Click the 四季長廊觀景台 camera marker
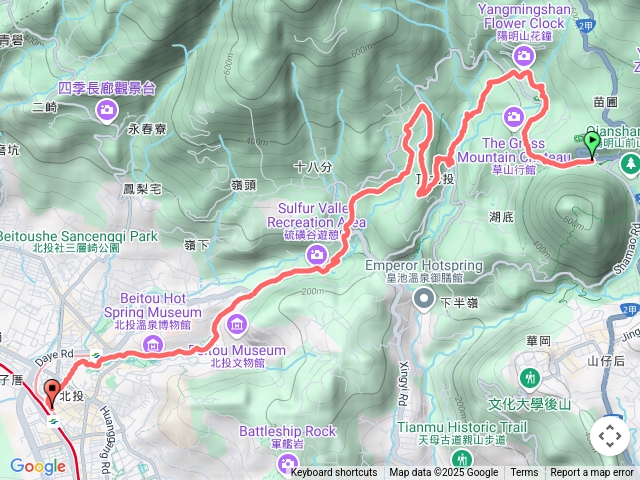The width and height of the screenshot is (640, 480). [107, 111]
